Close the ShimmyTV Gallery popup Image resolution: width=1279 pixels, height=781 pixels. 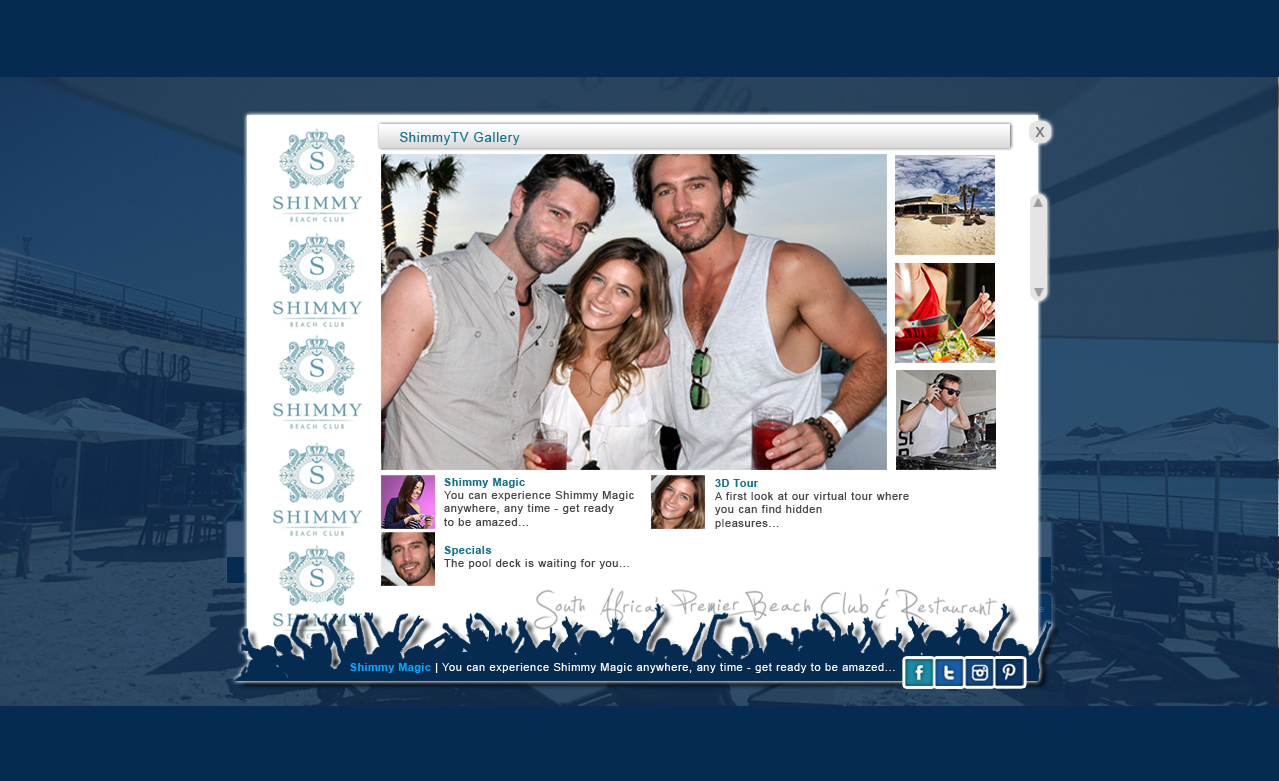(1040, 132)
